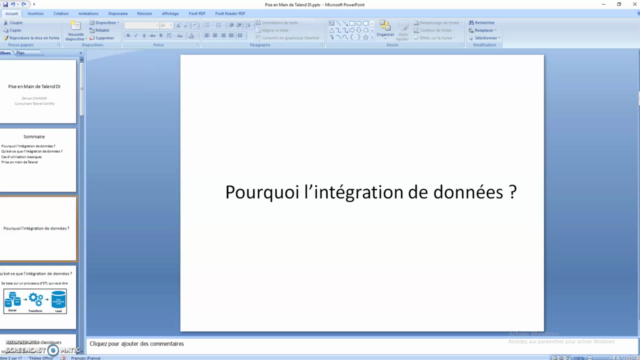Toggle underline formatting

click(x=144, y=36)
